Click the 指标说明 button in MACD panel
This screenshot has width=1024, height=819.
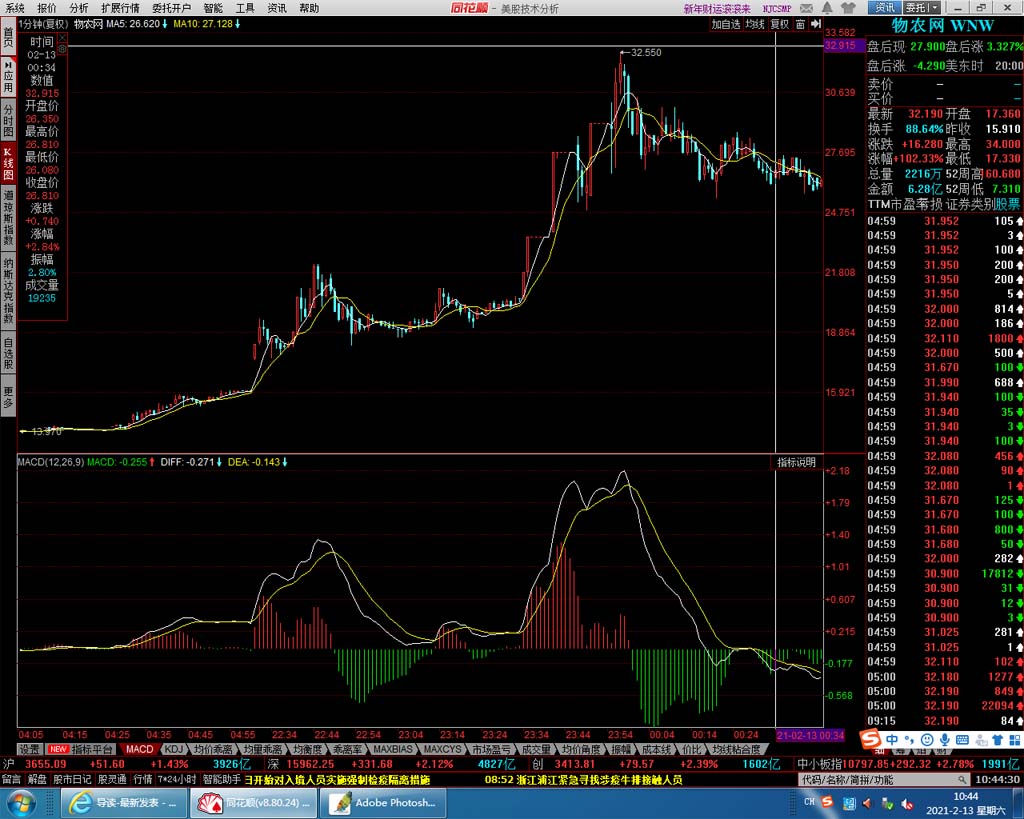796,462
